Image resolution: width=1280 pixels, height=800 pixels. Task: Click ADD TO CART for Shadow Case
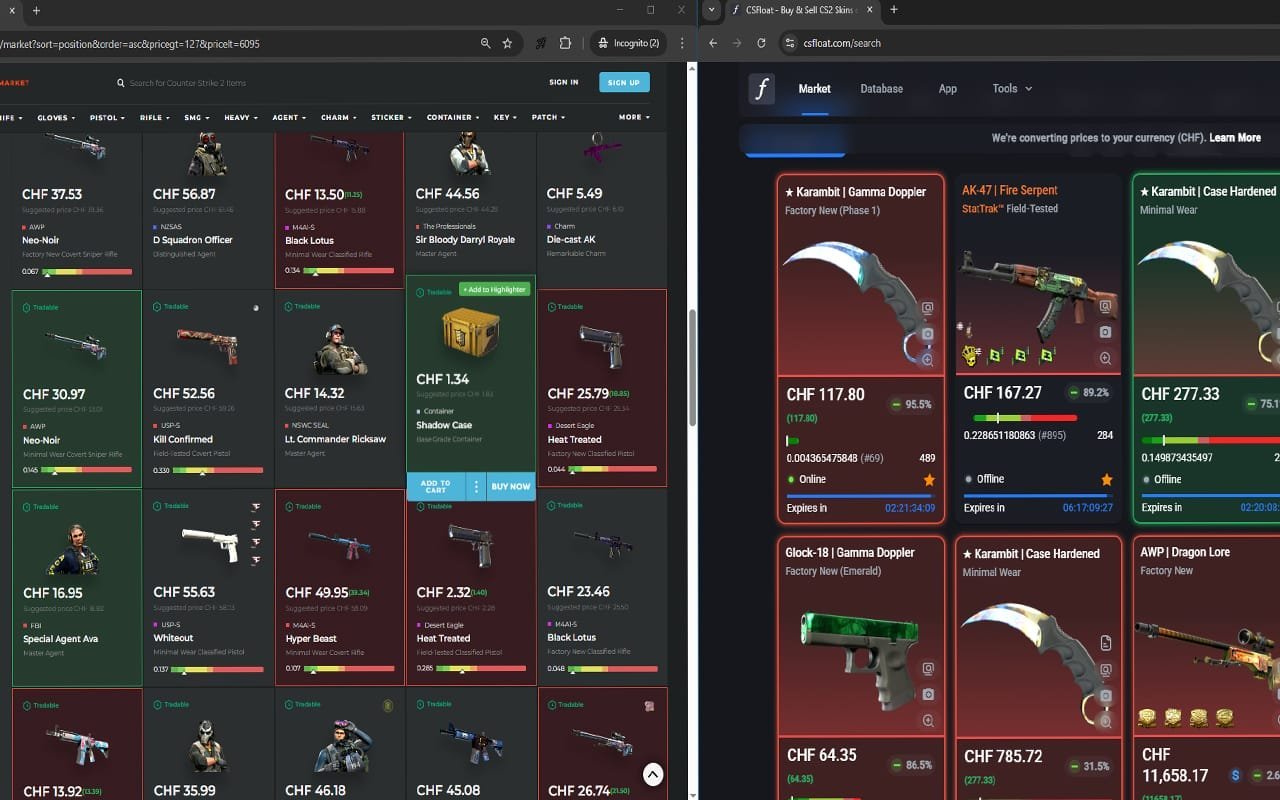tap(436, 486)
